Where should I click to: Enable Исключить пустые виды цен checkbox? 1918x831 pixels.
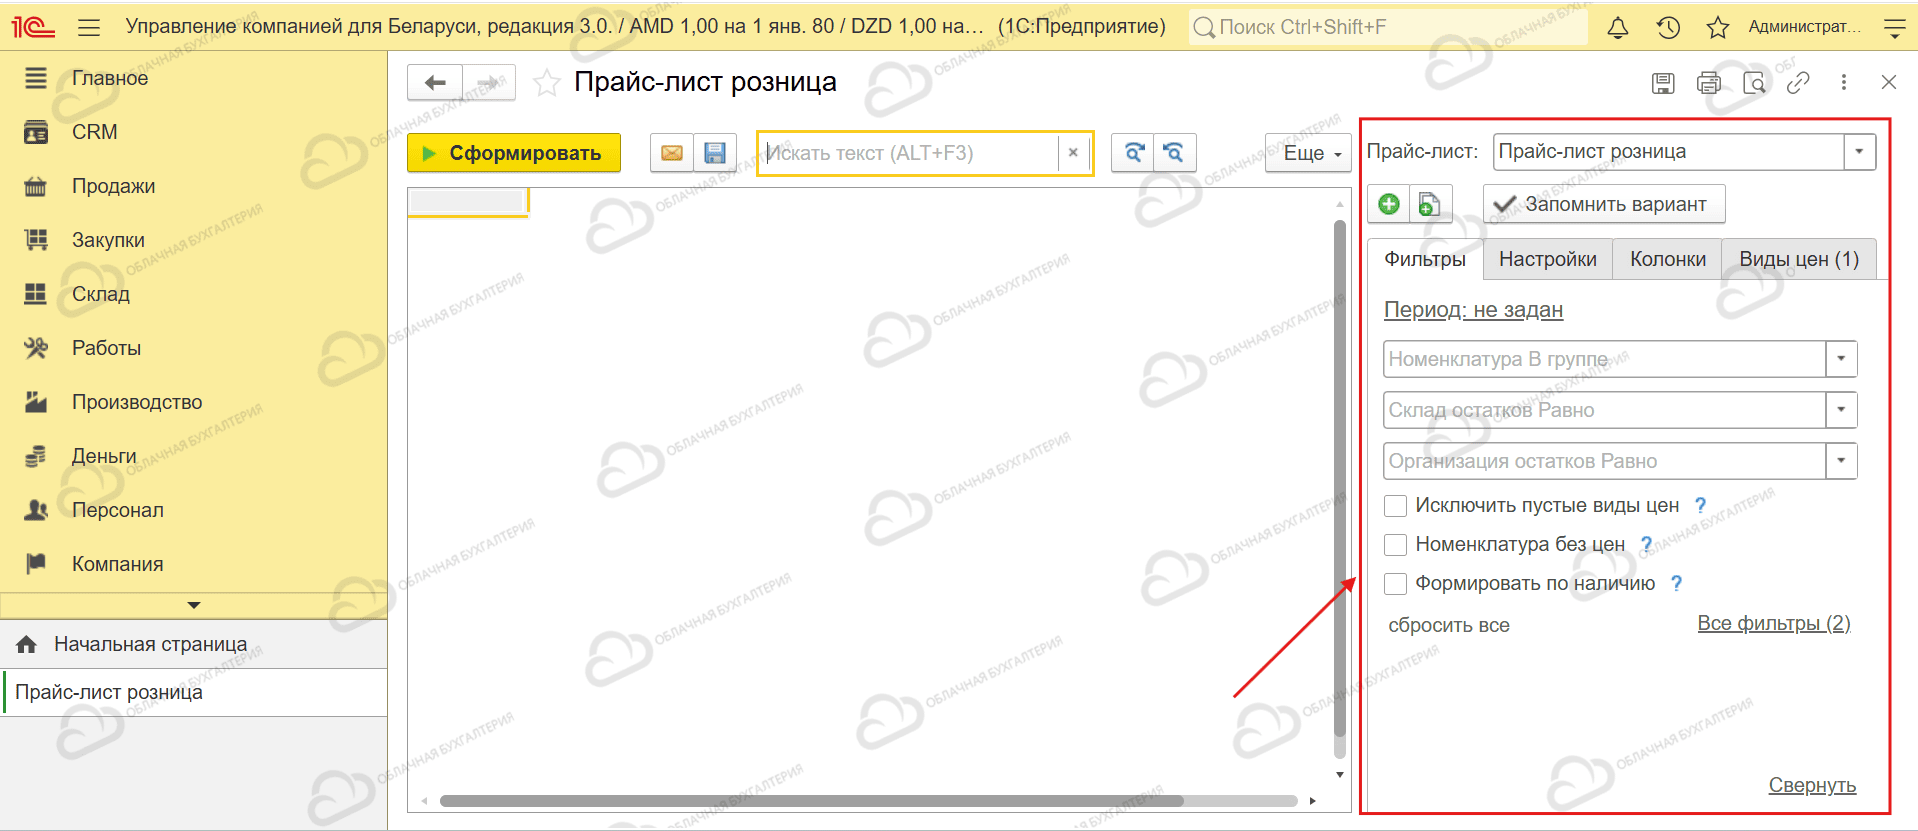pyautogui.click(x=1395, y=506)
